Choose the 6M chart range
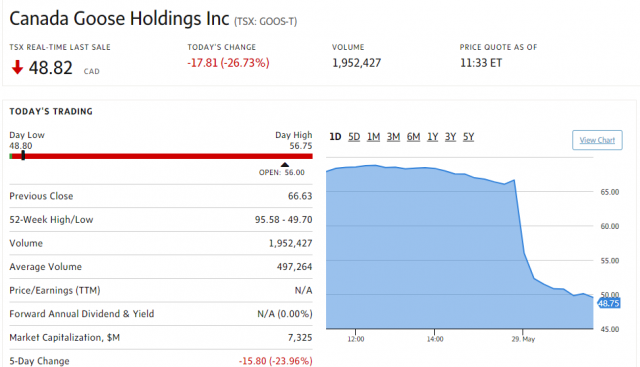This screenshot has height=367, width=640. 413,137
